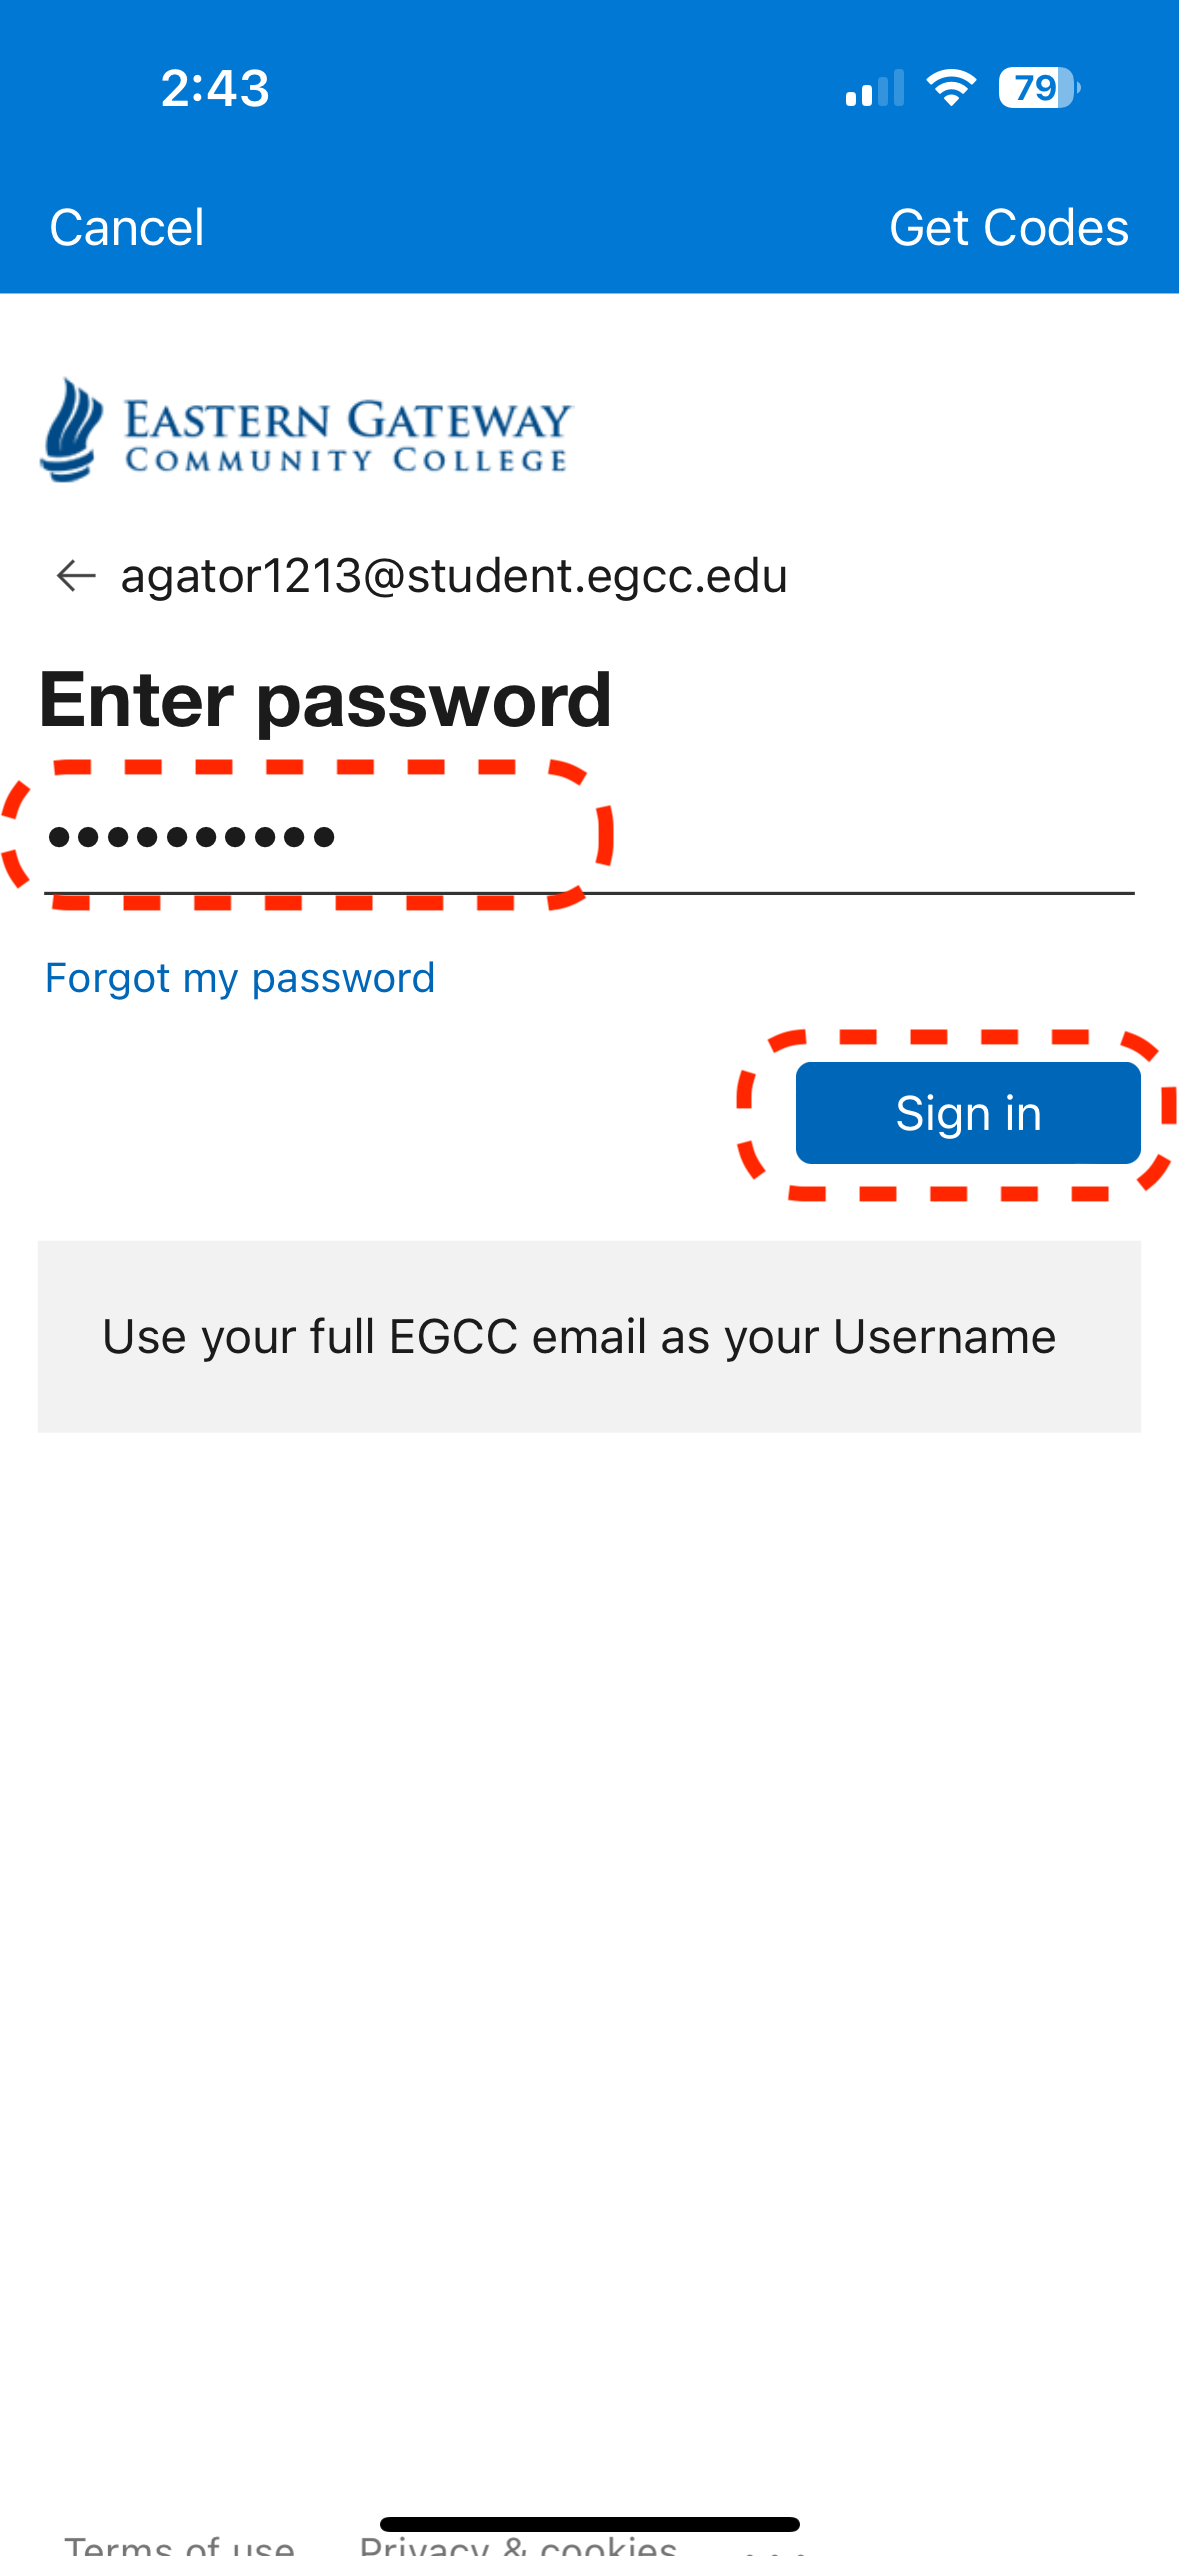Tap the agator1213@student.egcc.edu account email

454,576
